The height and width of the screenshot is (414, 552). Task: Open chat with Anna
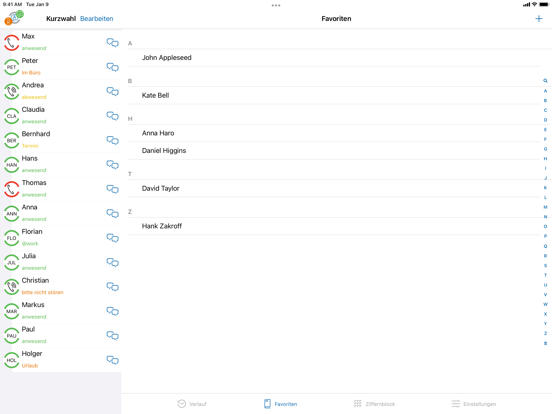tap(113, 213)
